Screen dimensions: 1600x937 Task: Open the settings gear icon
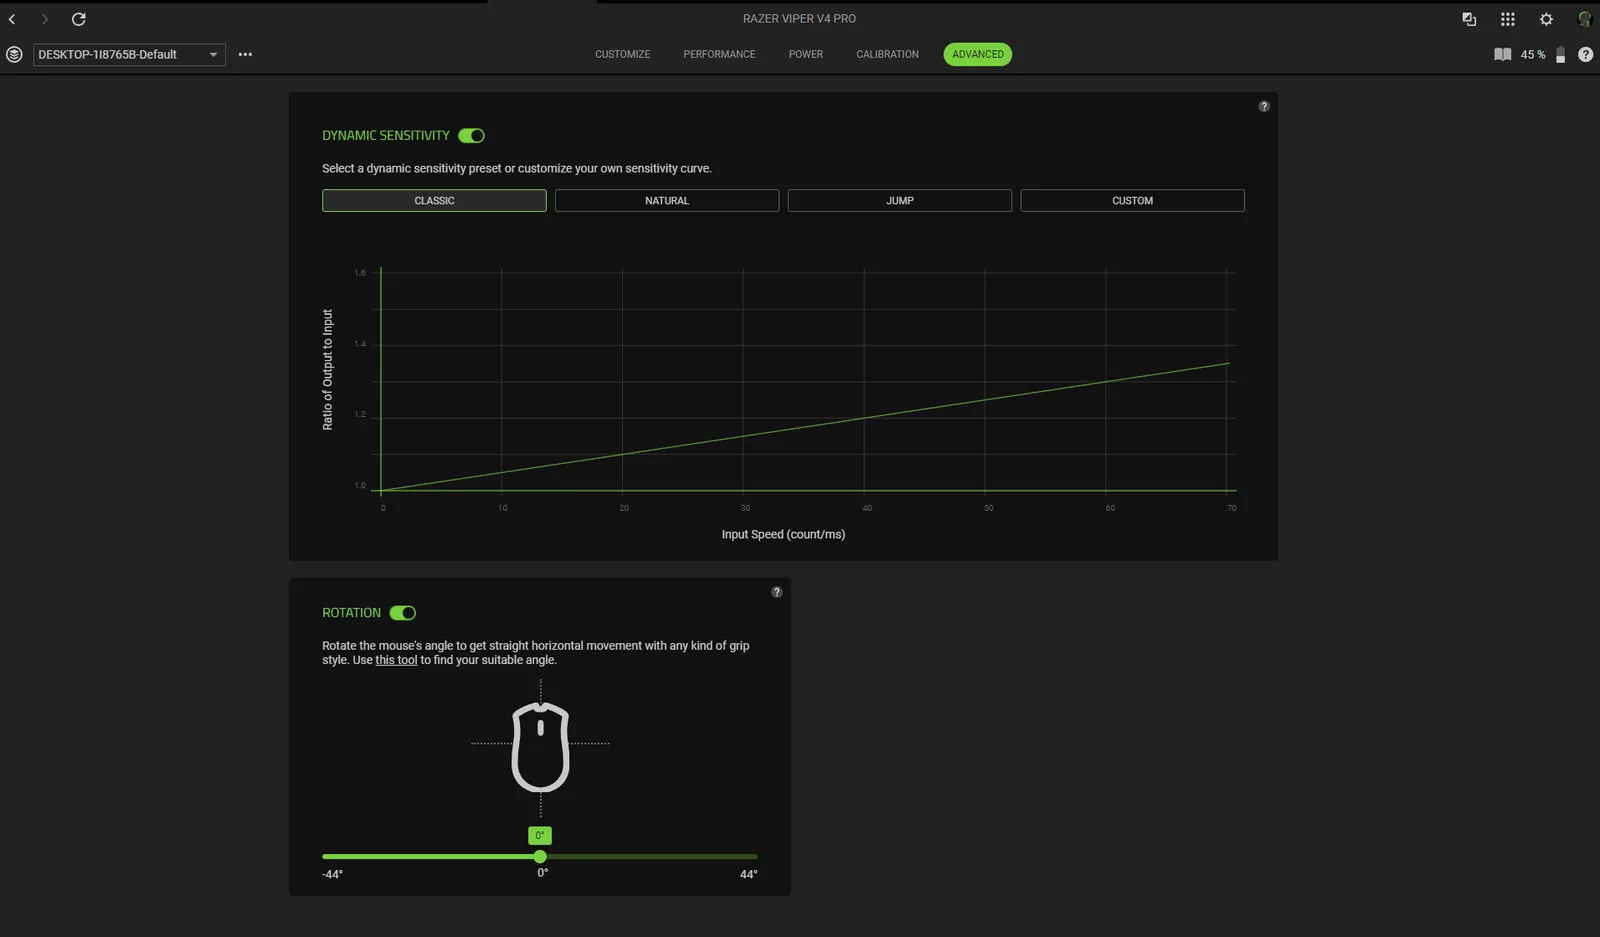[x=1546, y=19]
